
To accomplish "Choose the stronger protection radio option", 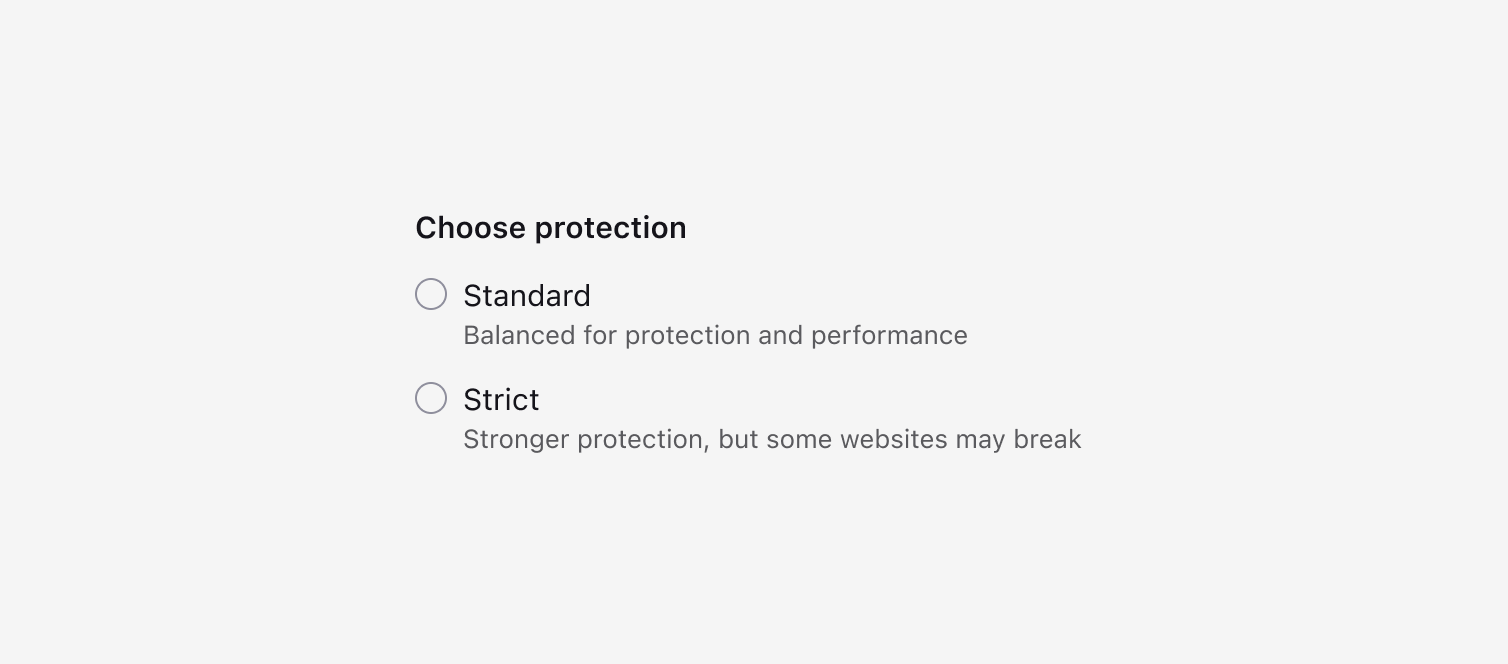I will [x=431, y=398].
